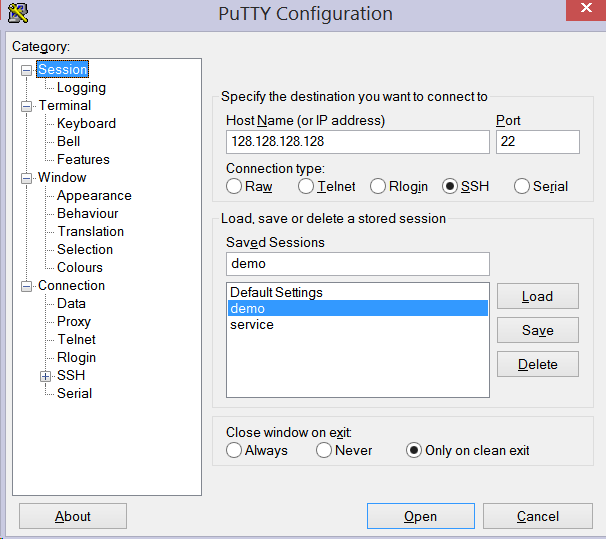
Task: Open the Rlogin tree category
Action: (76, 358)
